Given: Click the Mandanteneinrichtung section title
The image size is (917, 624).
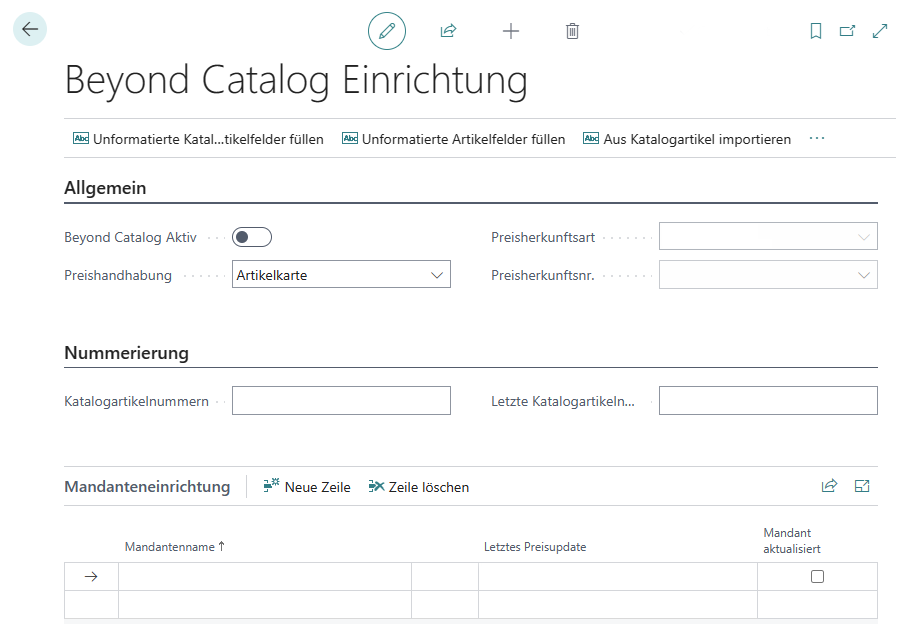Looking at the screenshot, I should 147,487.
